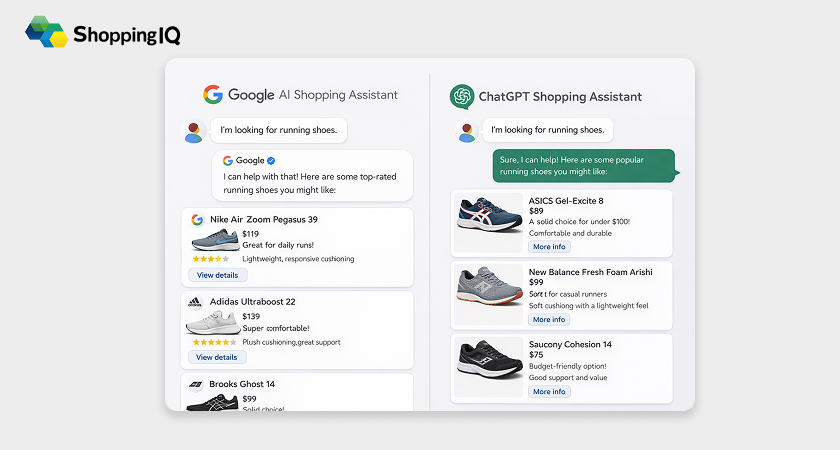
Task: Click the Adidas Ultraboost star rating
Action: 210,342
